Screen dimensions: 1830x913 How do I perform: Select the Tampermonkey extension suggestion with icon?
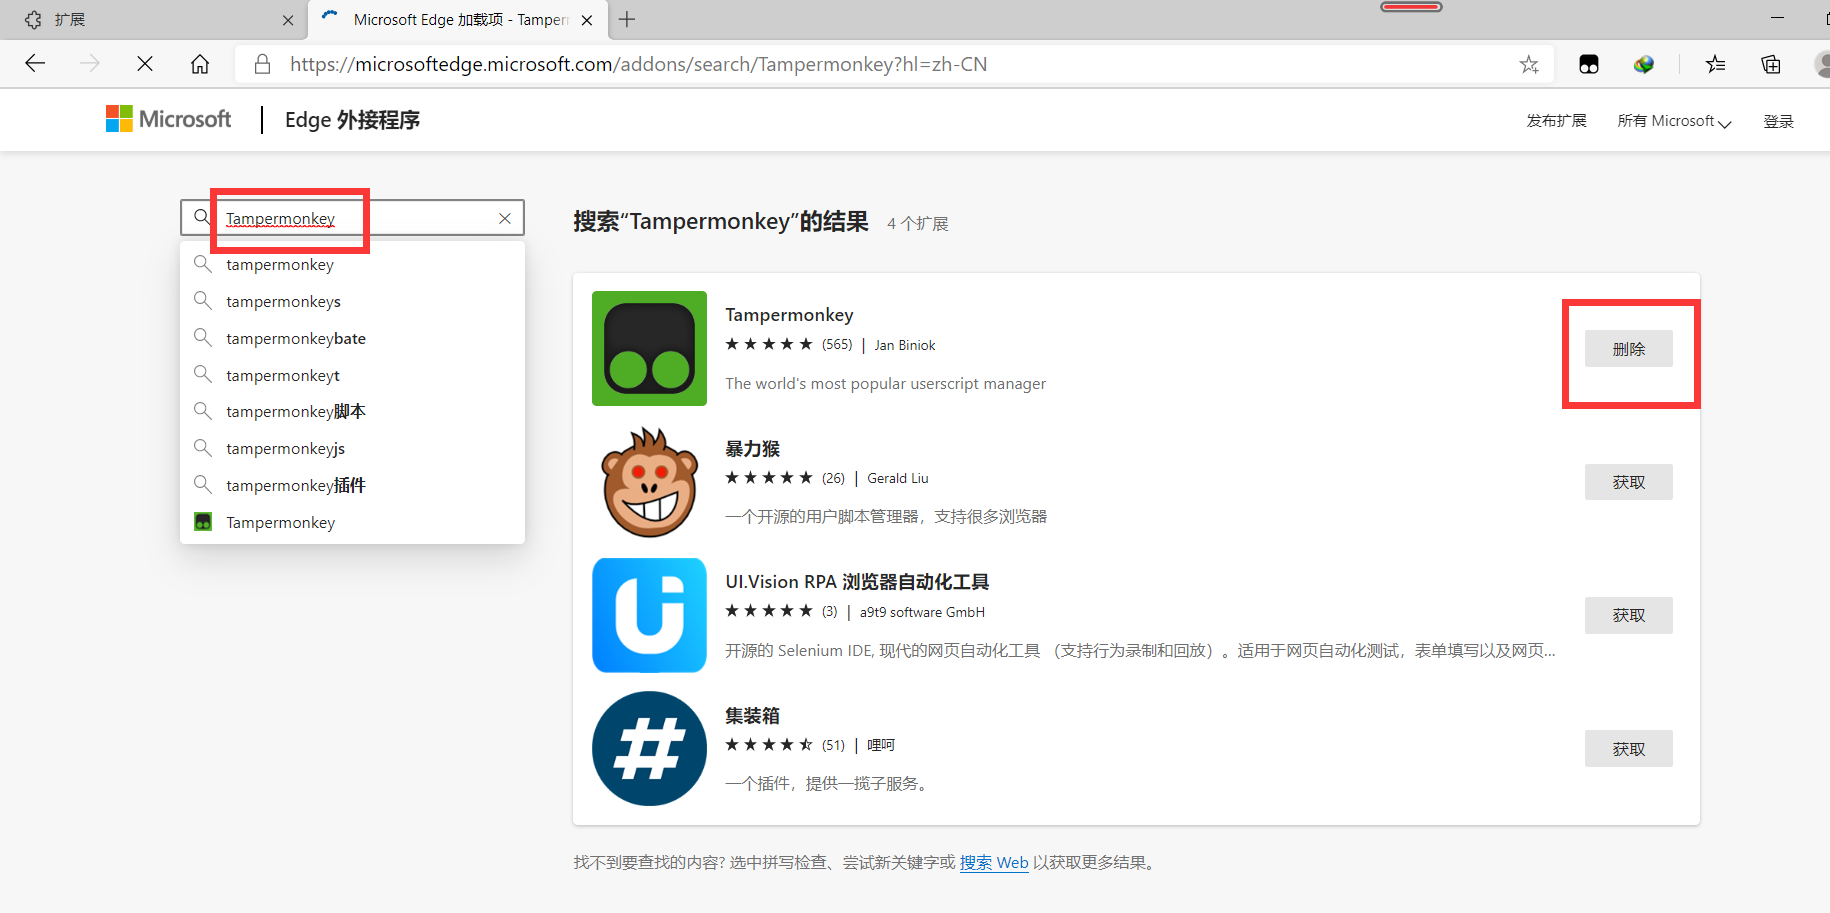pos(352,522)
